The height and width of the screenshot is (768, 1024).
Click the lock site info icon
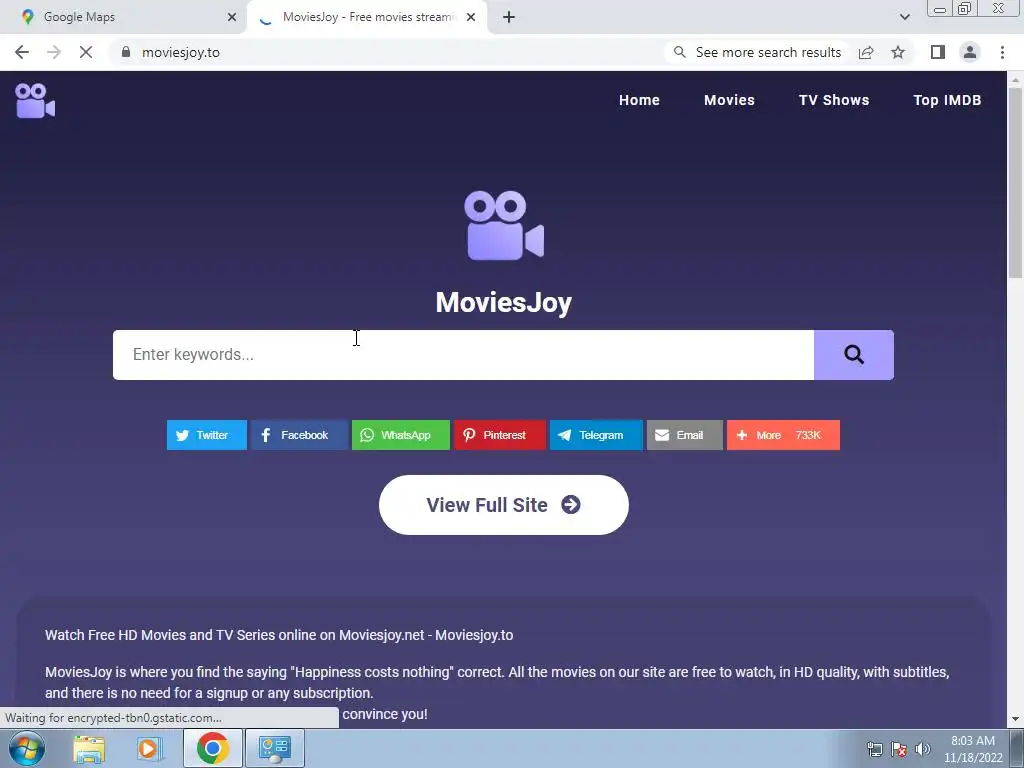[126, 52]
